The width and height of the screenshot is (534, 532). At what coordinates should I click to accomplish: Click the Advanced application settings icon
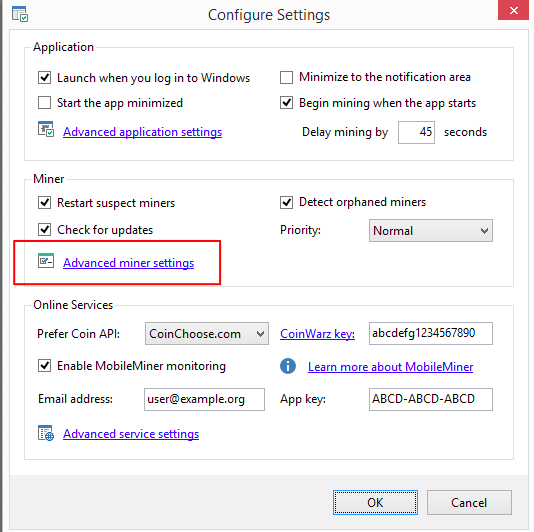(46, 129)
